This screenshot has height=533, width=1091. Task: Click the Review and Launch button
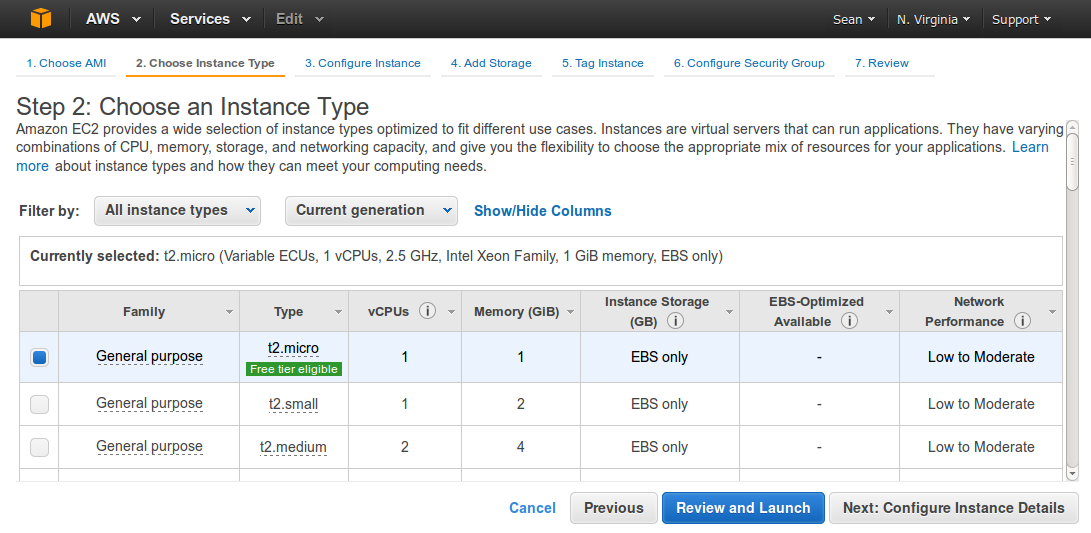(743, 508)
